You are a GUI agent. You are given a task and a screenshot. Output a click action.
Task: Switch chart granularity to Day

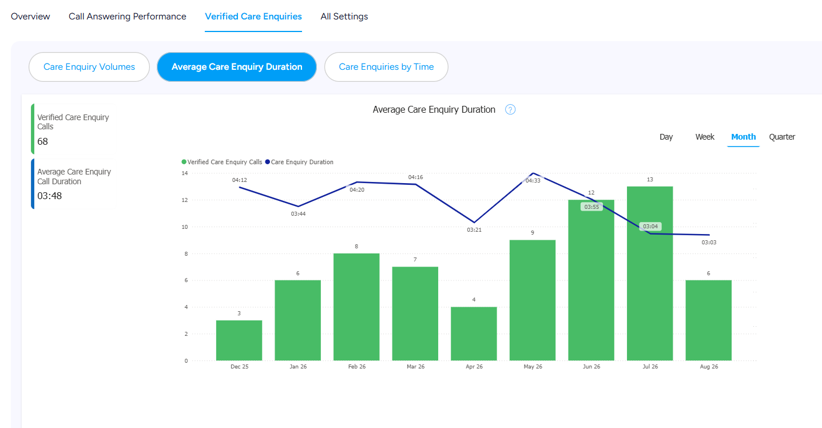tap(666, 137)
